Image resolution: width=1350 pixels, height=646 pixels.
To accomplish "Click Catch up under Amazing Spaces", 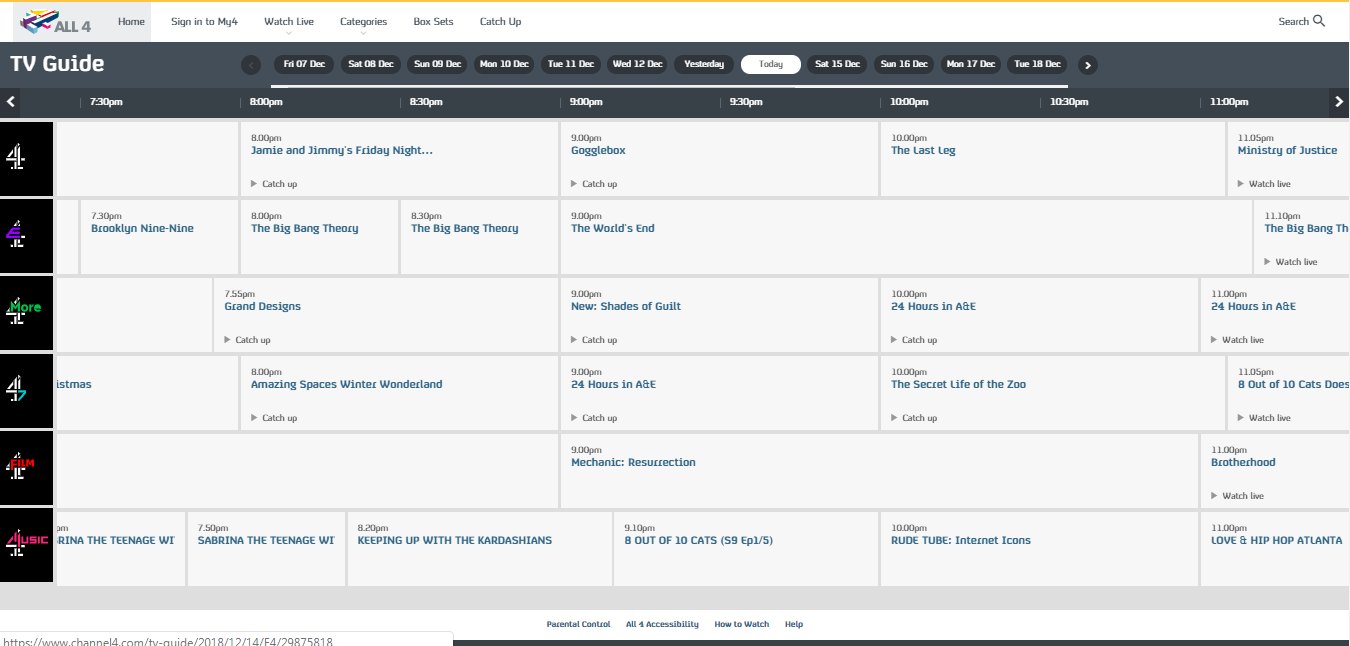I will pos(274,418).
